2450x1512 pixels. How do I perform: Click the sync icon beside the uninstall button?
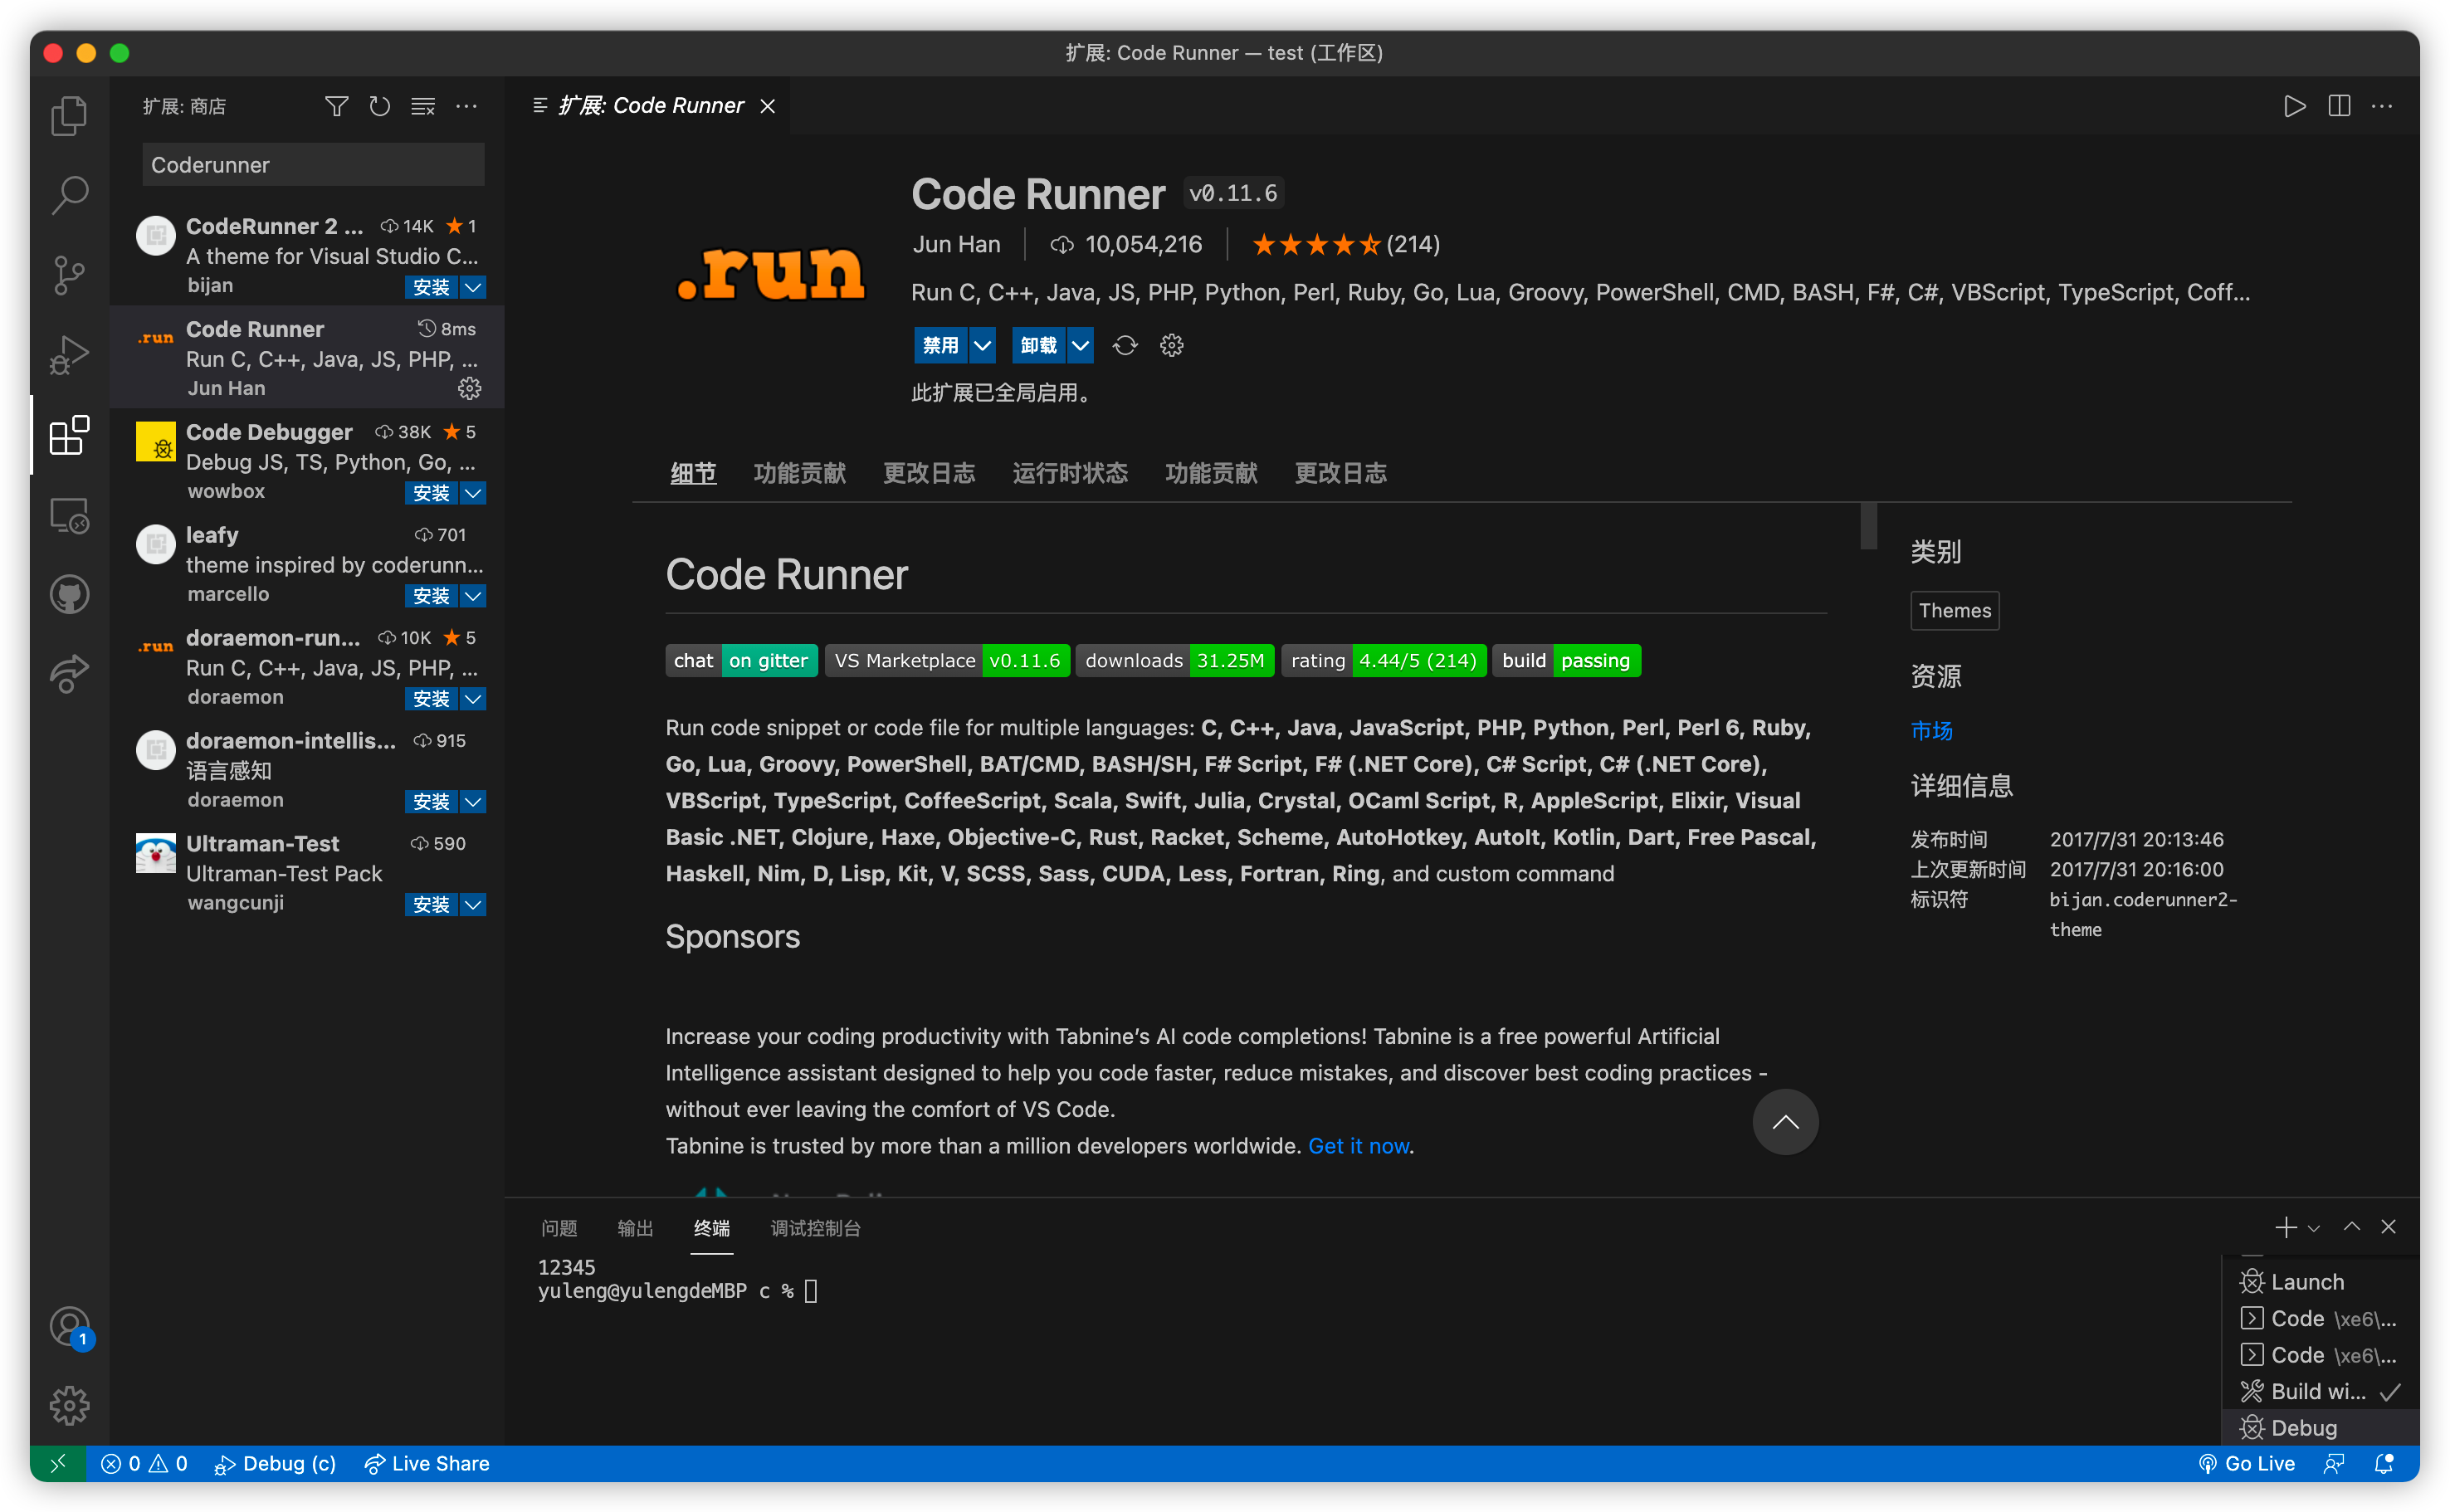[x=1125, y=345]
